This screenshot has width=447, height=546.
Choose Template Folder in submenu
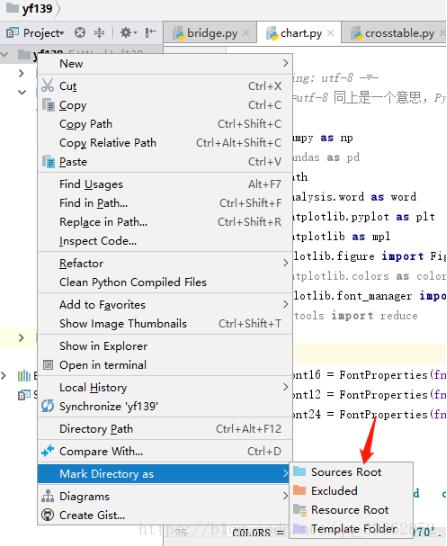coord(351,528)
